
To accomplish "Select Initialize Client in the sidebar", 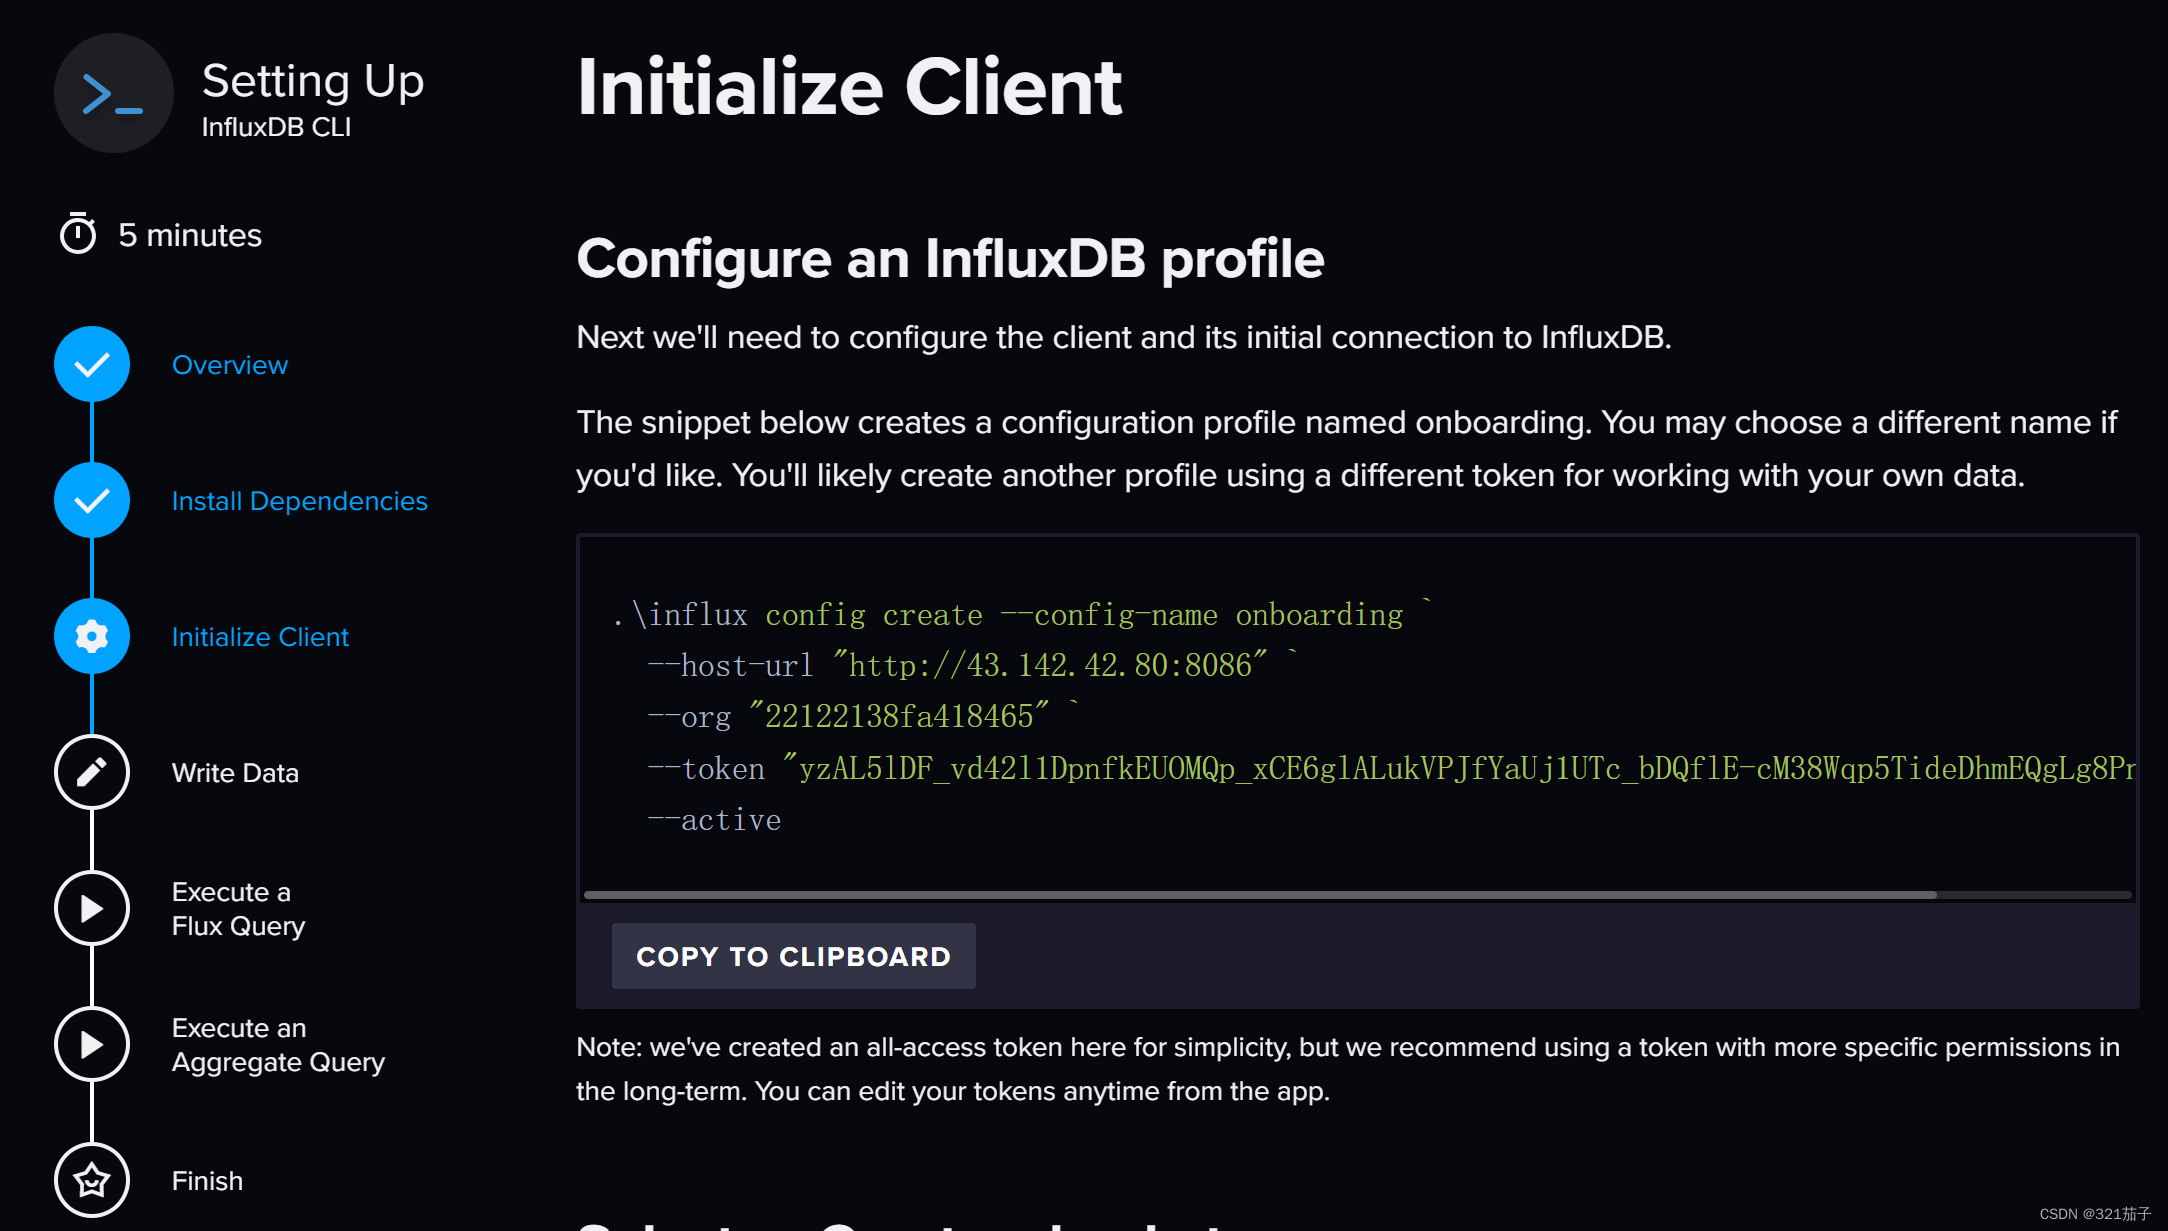I will [260, 636].
